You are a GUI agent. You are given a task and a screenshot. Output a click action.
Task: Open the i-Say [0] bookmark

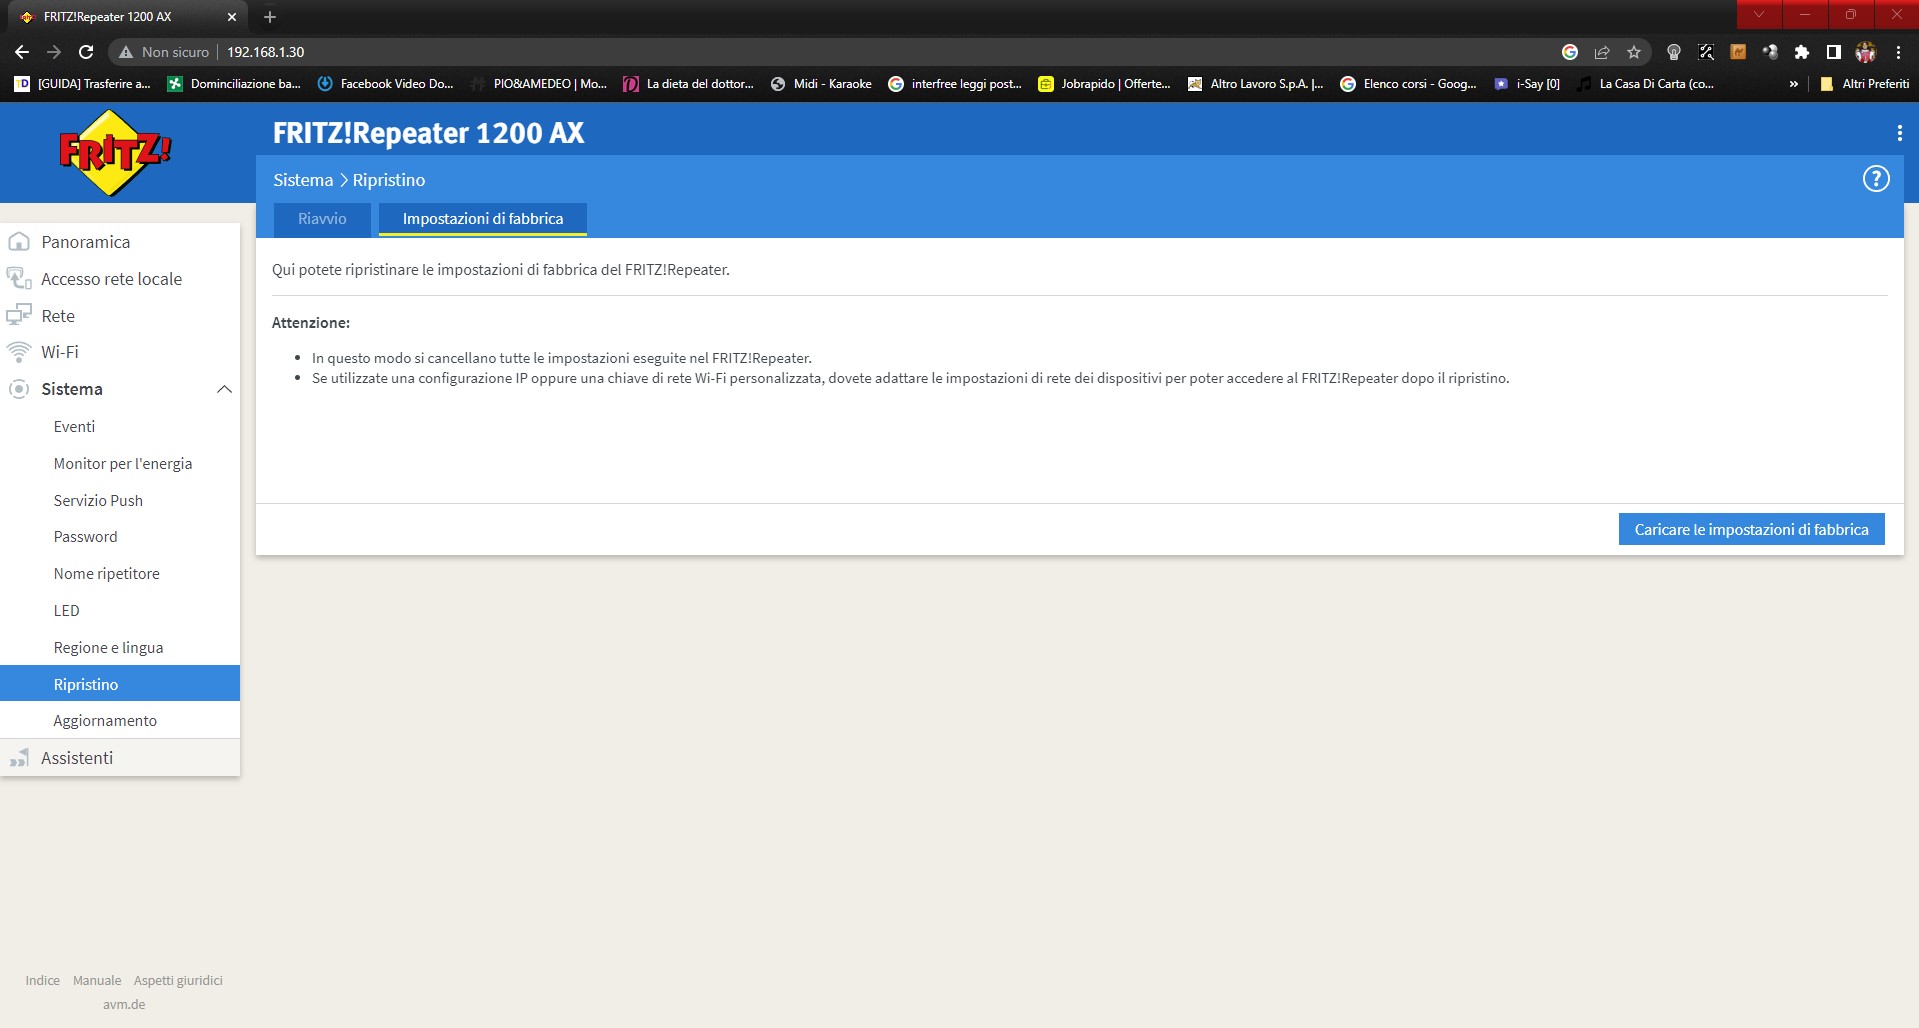(1527, 84)
